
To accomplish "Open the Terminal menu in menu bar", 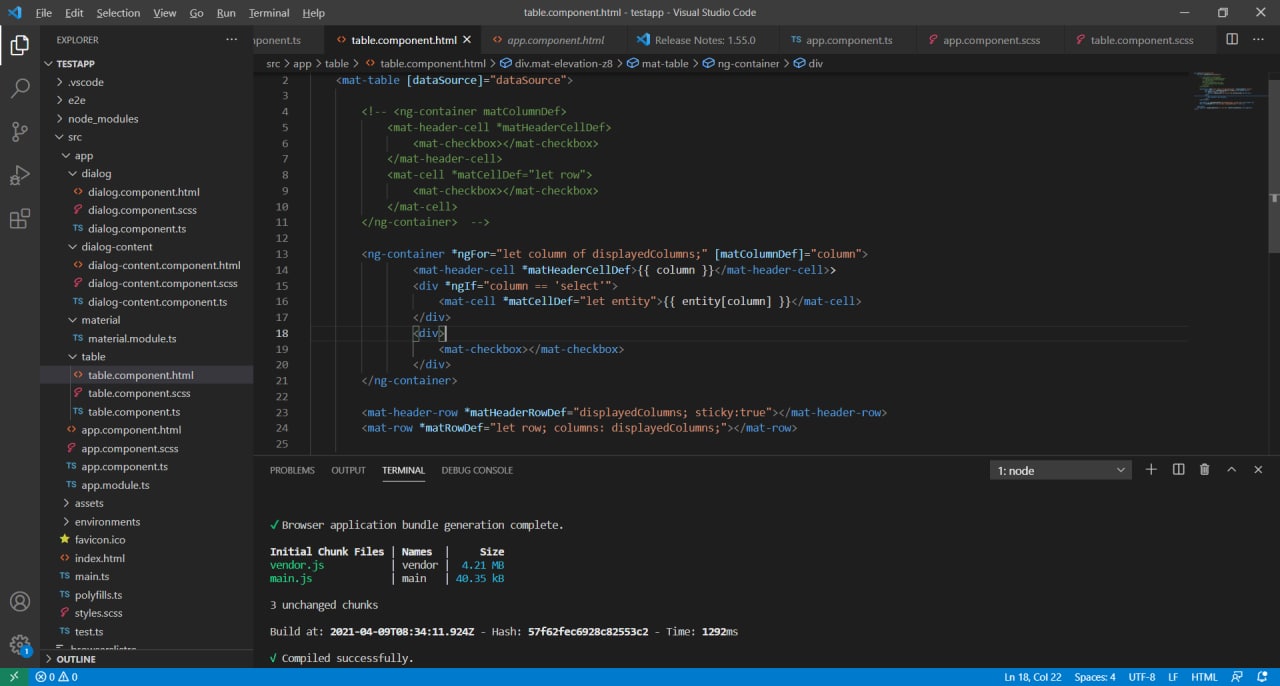I will pyautogui.click(x=268, y=13).
